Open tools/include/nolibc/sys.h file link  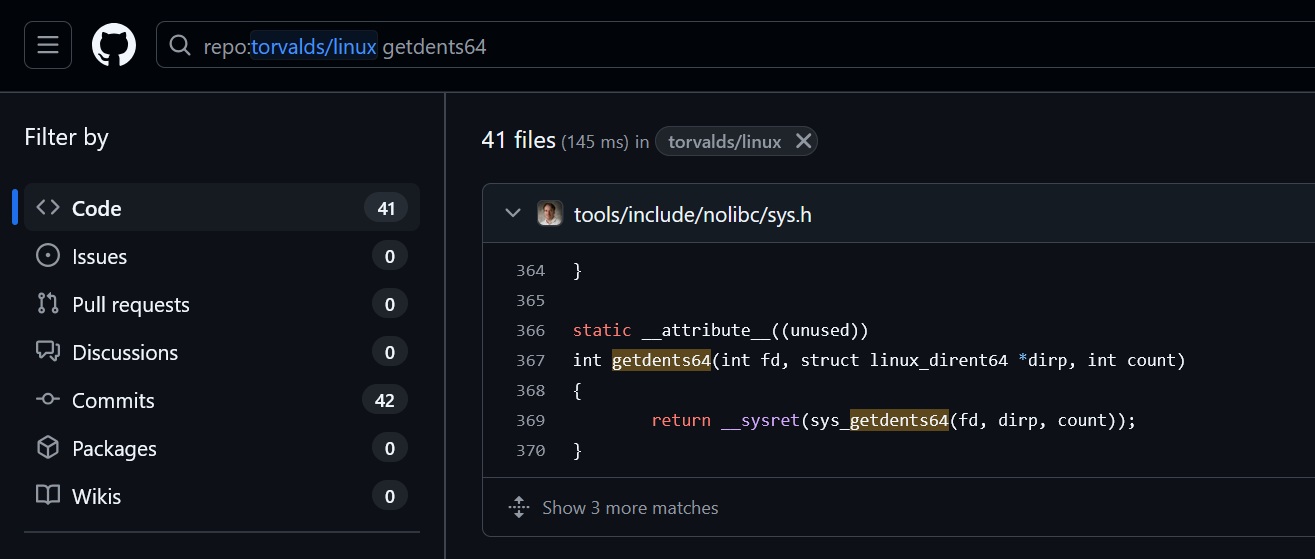693,214
